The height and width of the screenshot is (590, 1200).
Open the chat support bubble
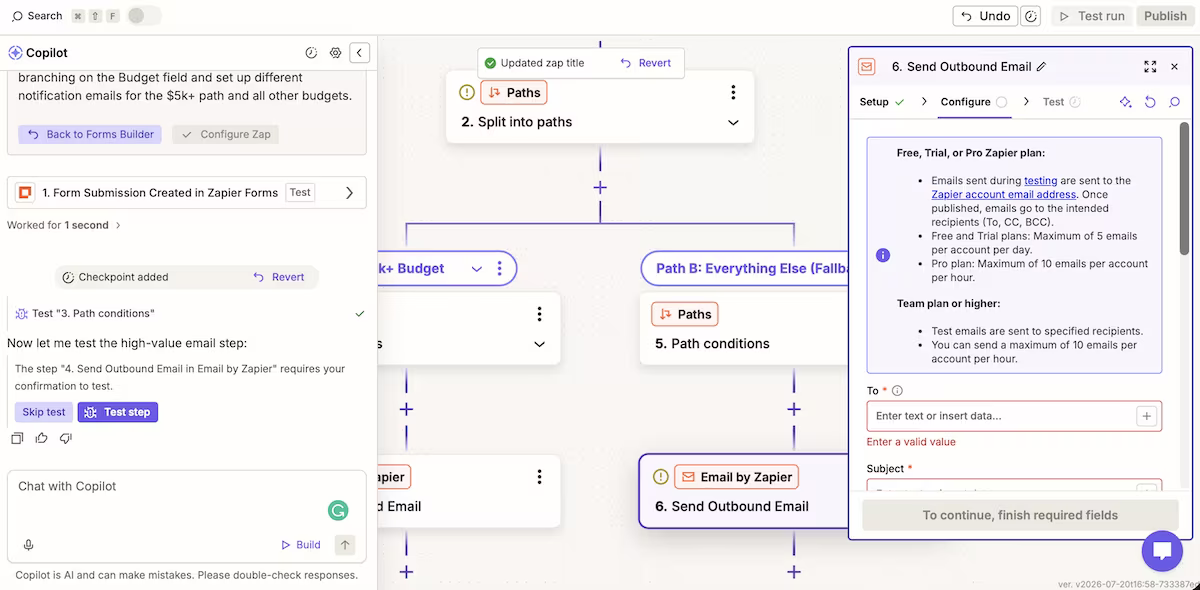(1162, 551)
